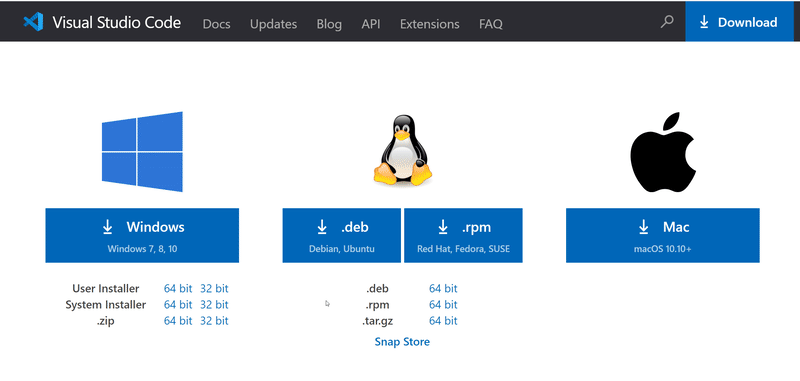The image size is (800, 381).
Task: Open the search magnifier icon
Action: tap(667, 21)
